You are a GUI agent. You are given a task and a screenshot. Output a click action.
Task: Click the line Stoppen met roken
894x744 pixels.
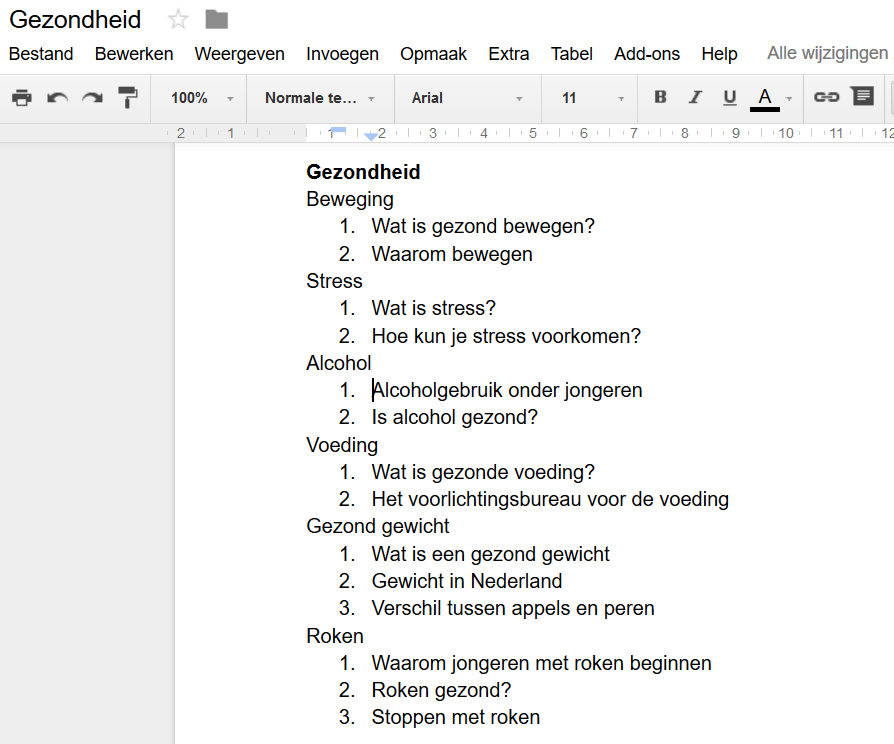click(x=456, y=717)
